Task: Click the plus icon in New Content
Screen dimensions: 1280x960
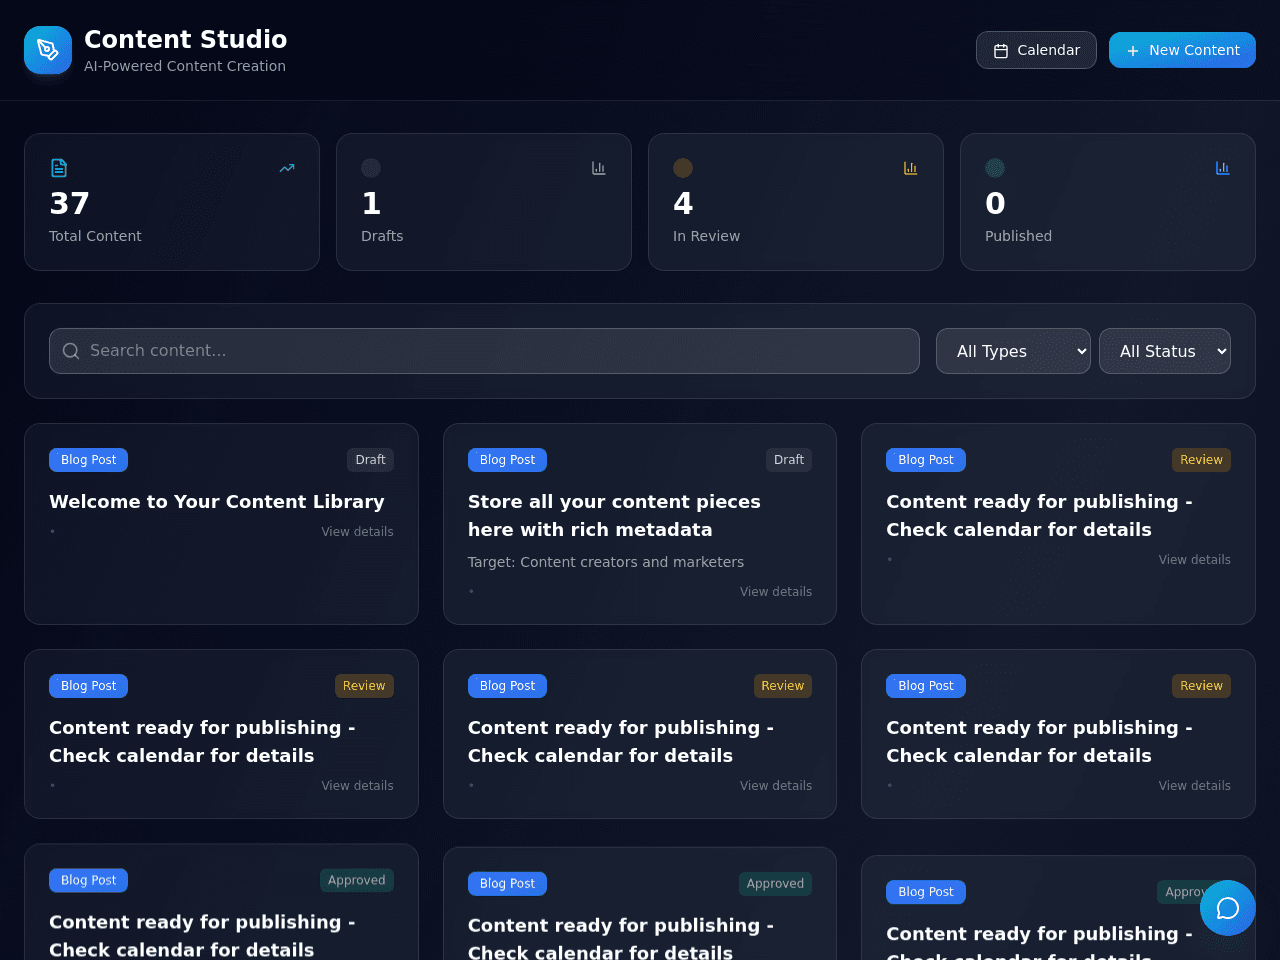Action: pos(1133,51)
